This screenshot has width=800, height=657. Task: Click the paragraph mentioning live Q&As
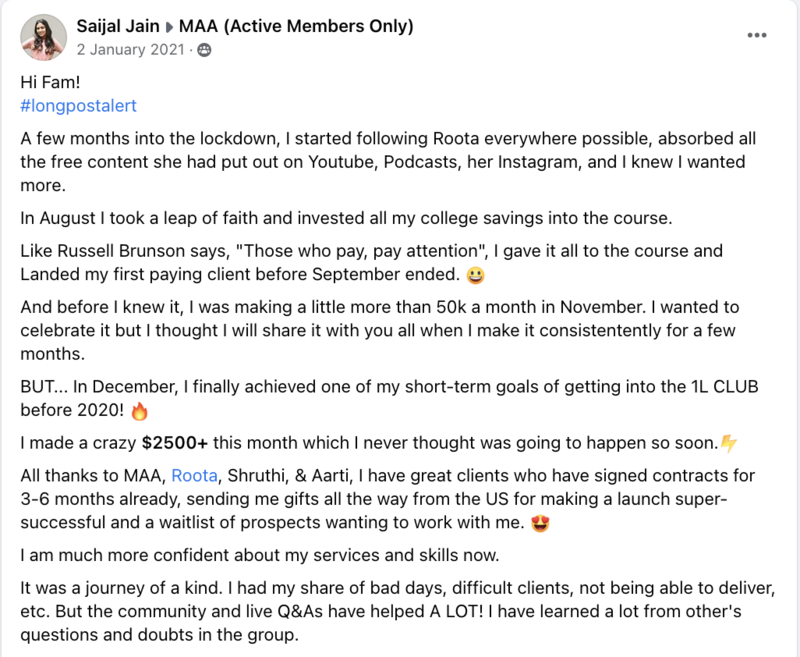click(x=398, y=611)
